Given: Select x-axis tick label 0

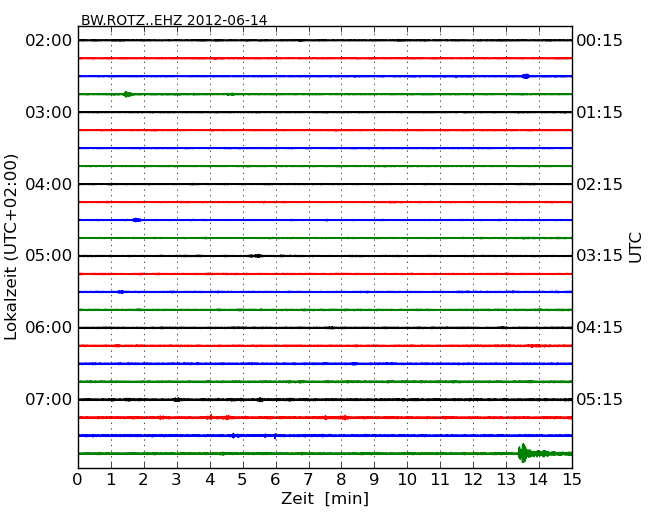Looking at the screenshot, I should (78, 479).
